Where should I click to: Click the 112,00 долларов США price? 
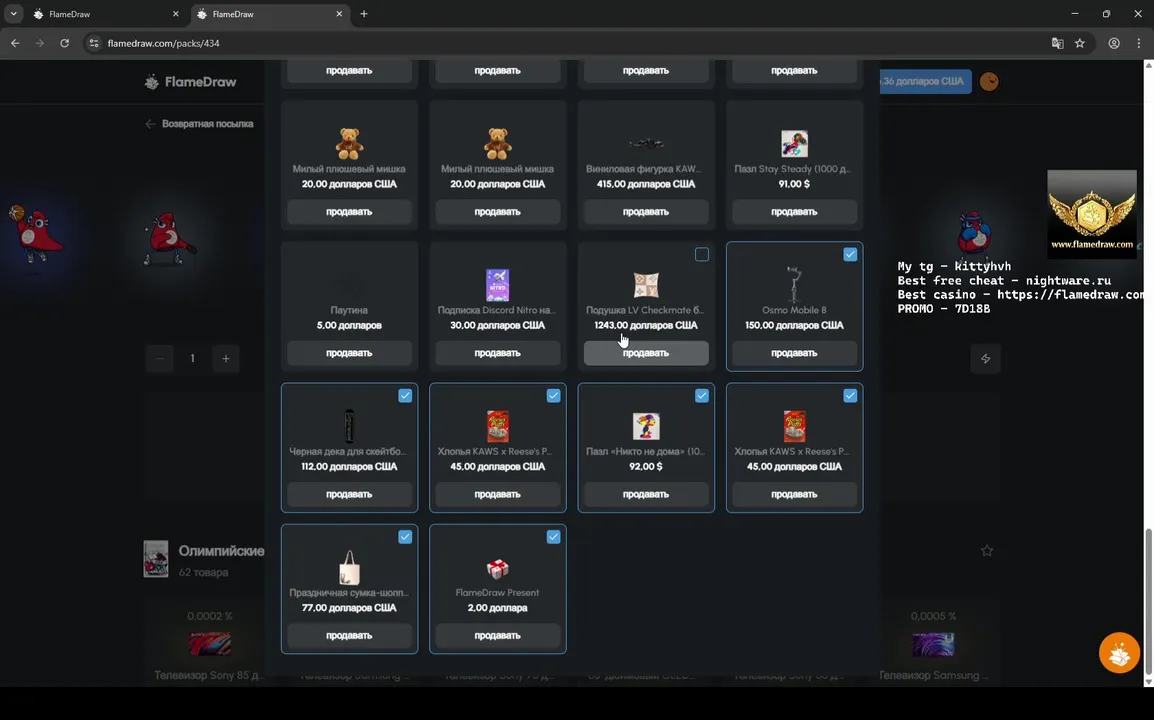(349, 466)
